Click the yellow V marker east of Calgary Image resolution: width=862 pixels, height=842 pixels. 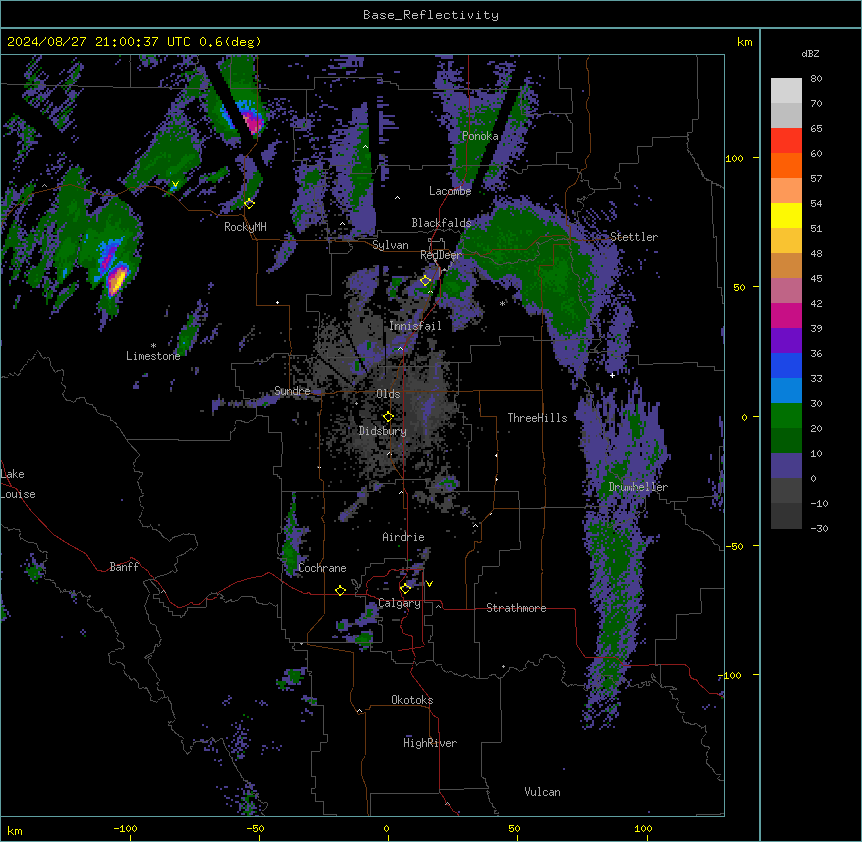(x=429, y=584)
